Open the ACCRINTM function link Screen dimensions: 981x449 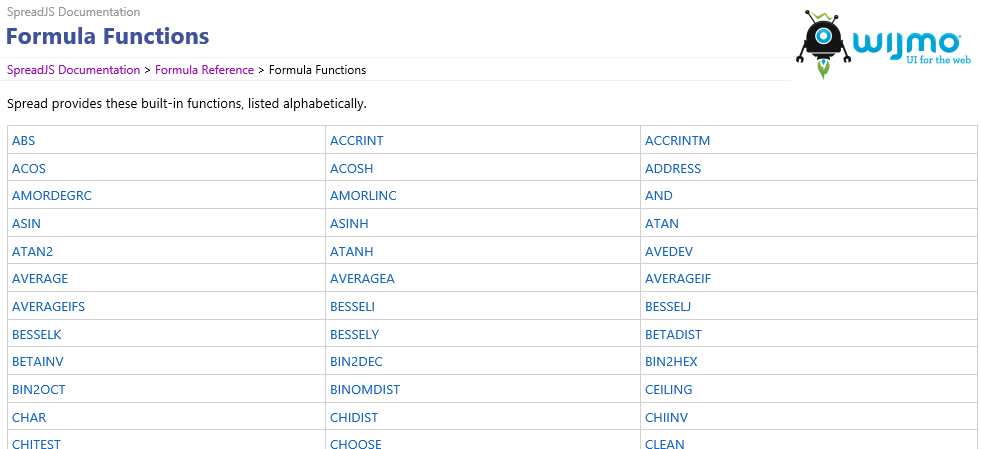(678, 141)
